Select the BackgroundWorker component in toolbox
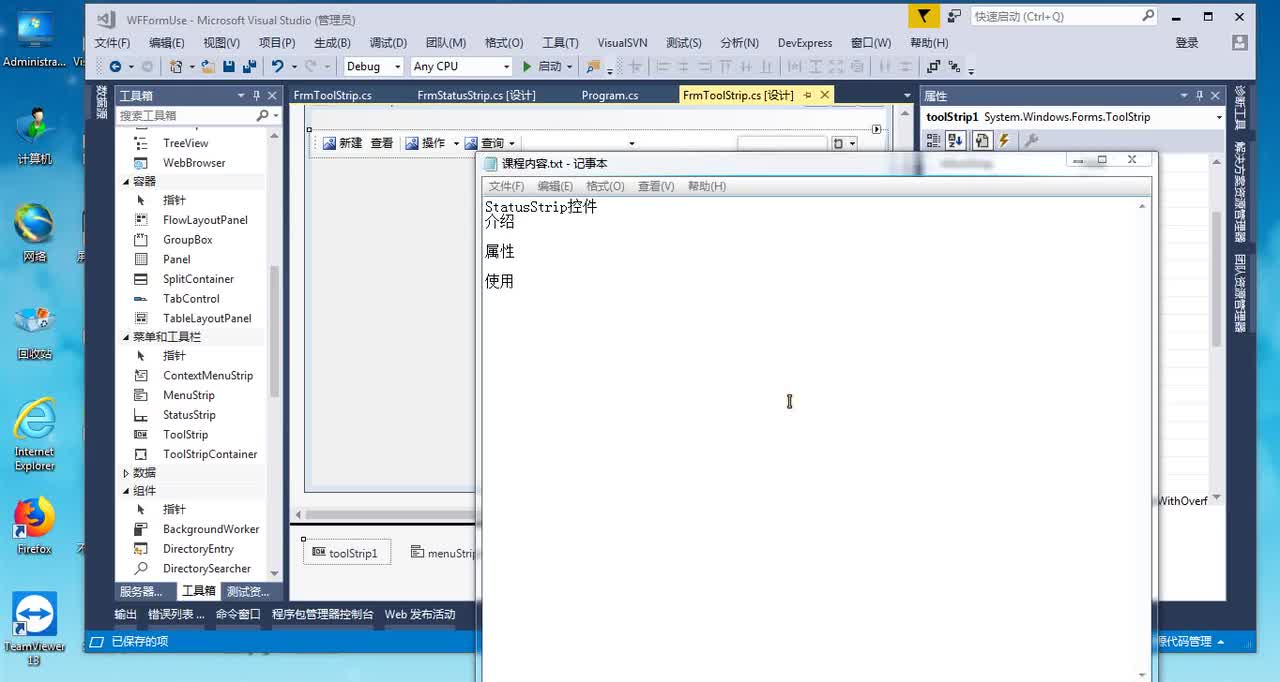Screen dimensions: 1280x682 coord(211,529)
